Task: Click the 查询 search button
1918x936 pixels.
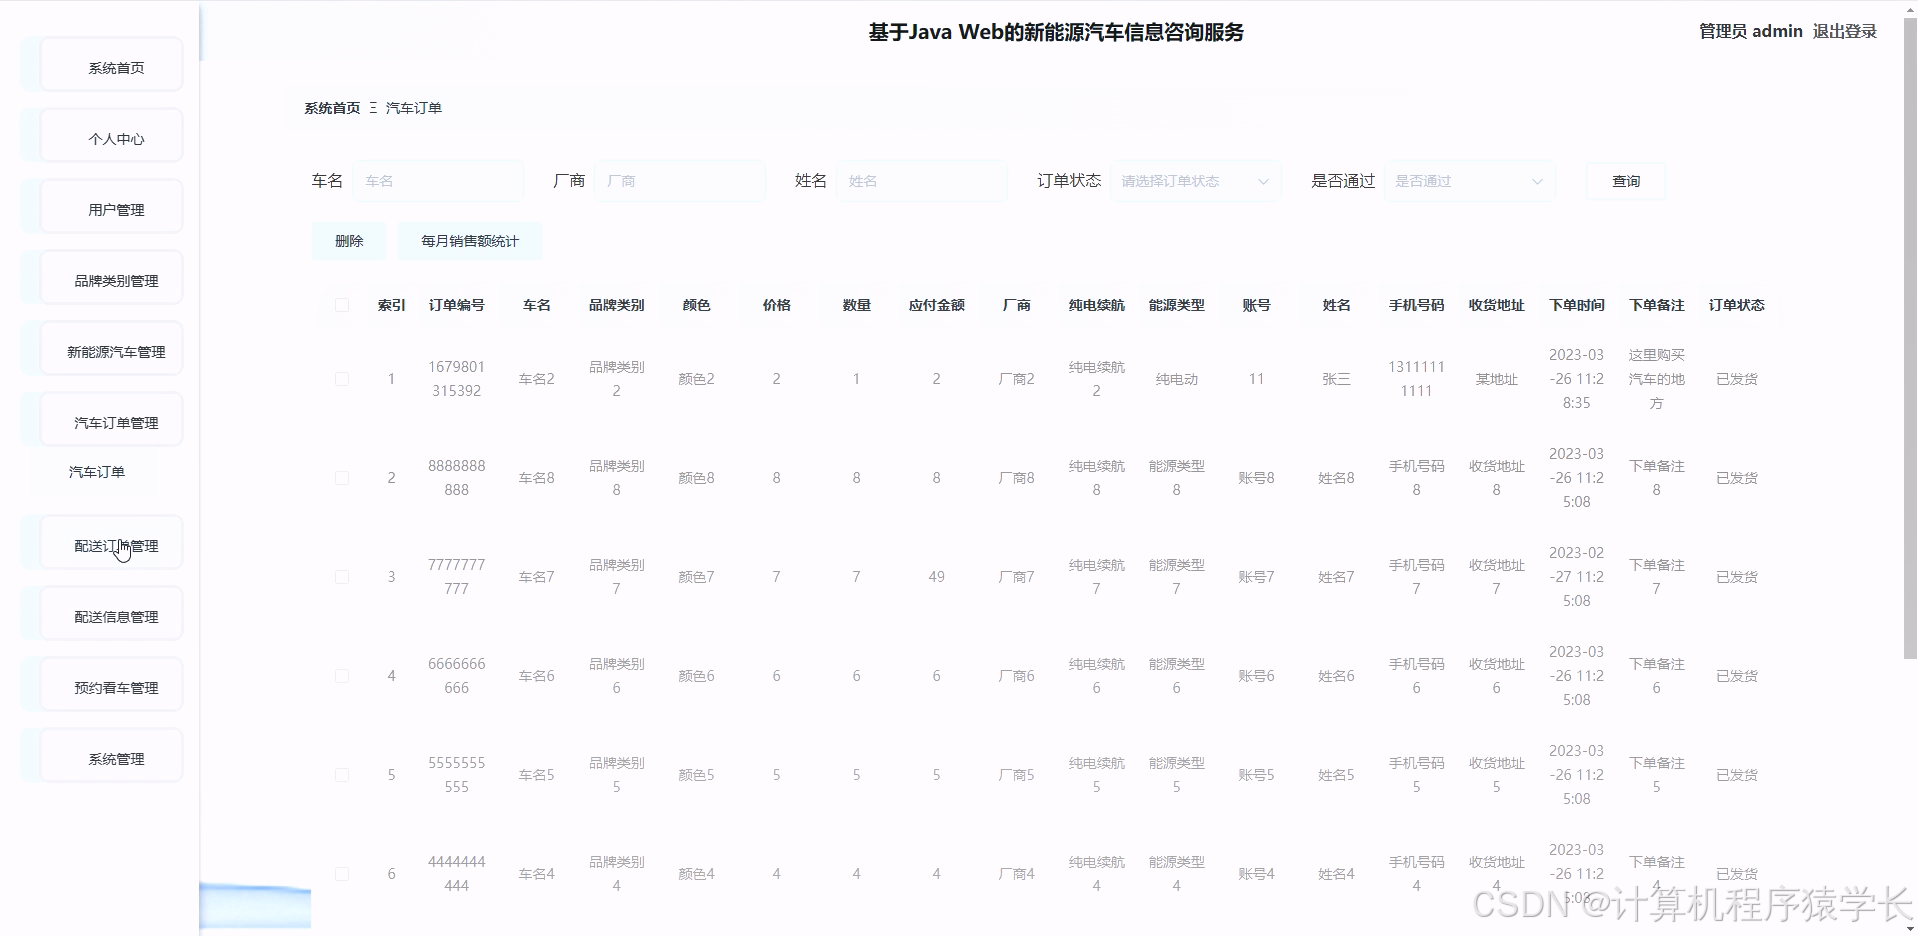Action: coord(1624,181)
